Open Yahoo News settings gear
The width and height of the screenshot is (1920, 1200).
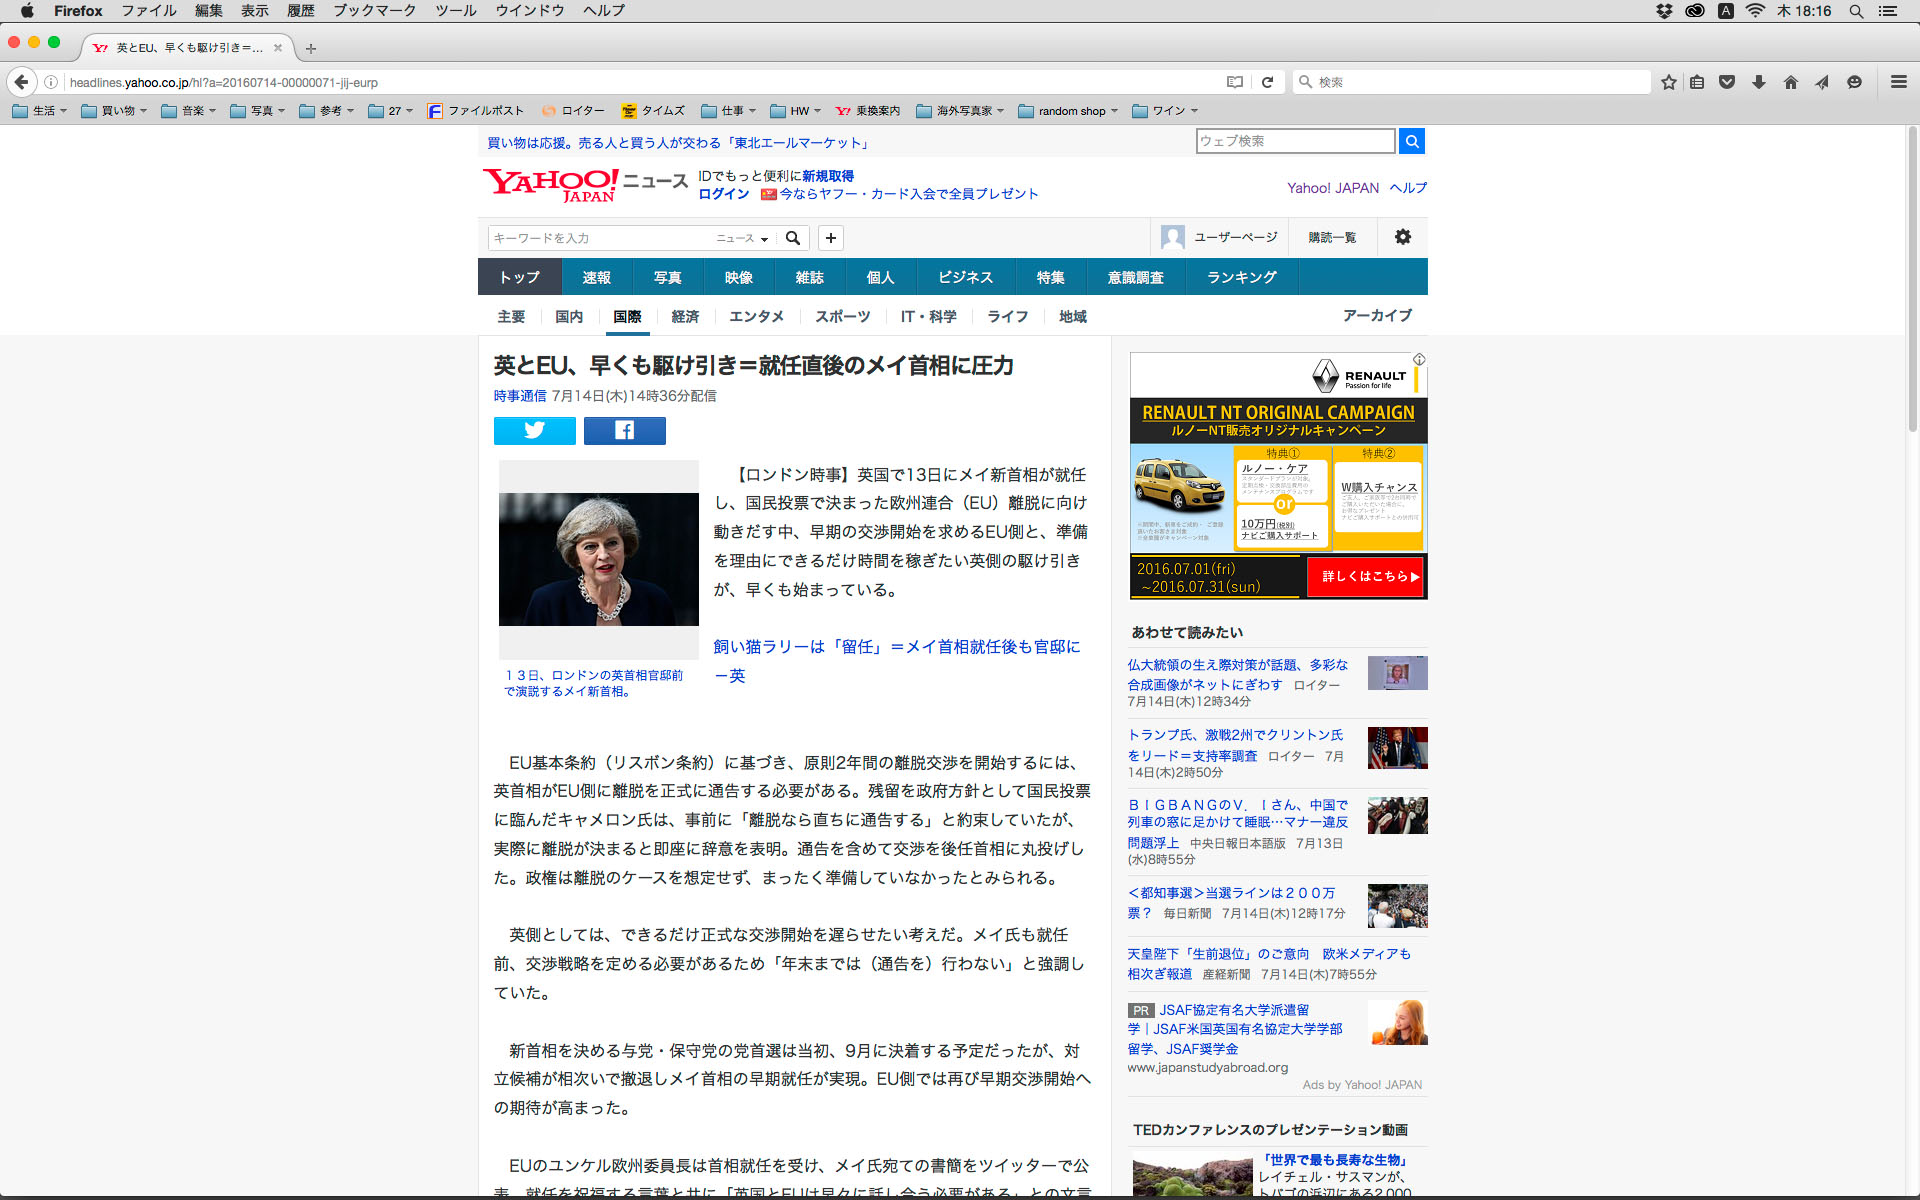click(1403, 237)
